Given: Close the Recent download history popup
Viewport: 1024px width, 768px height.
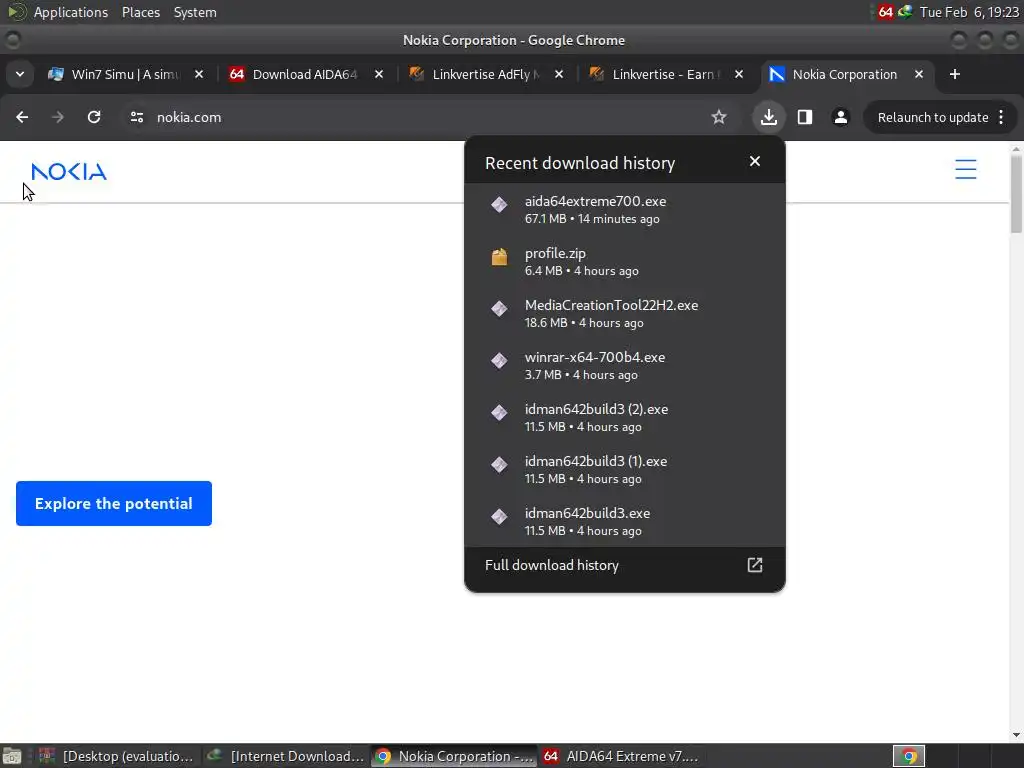Looking at the screenshot, I should [754, 161].
